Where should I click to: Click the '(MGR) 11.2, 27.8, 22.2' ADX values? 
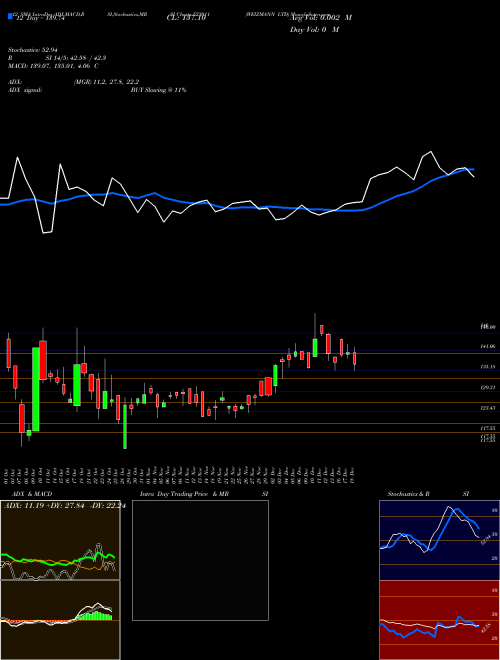106,82
